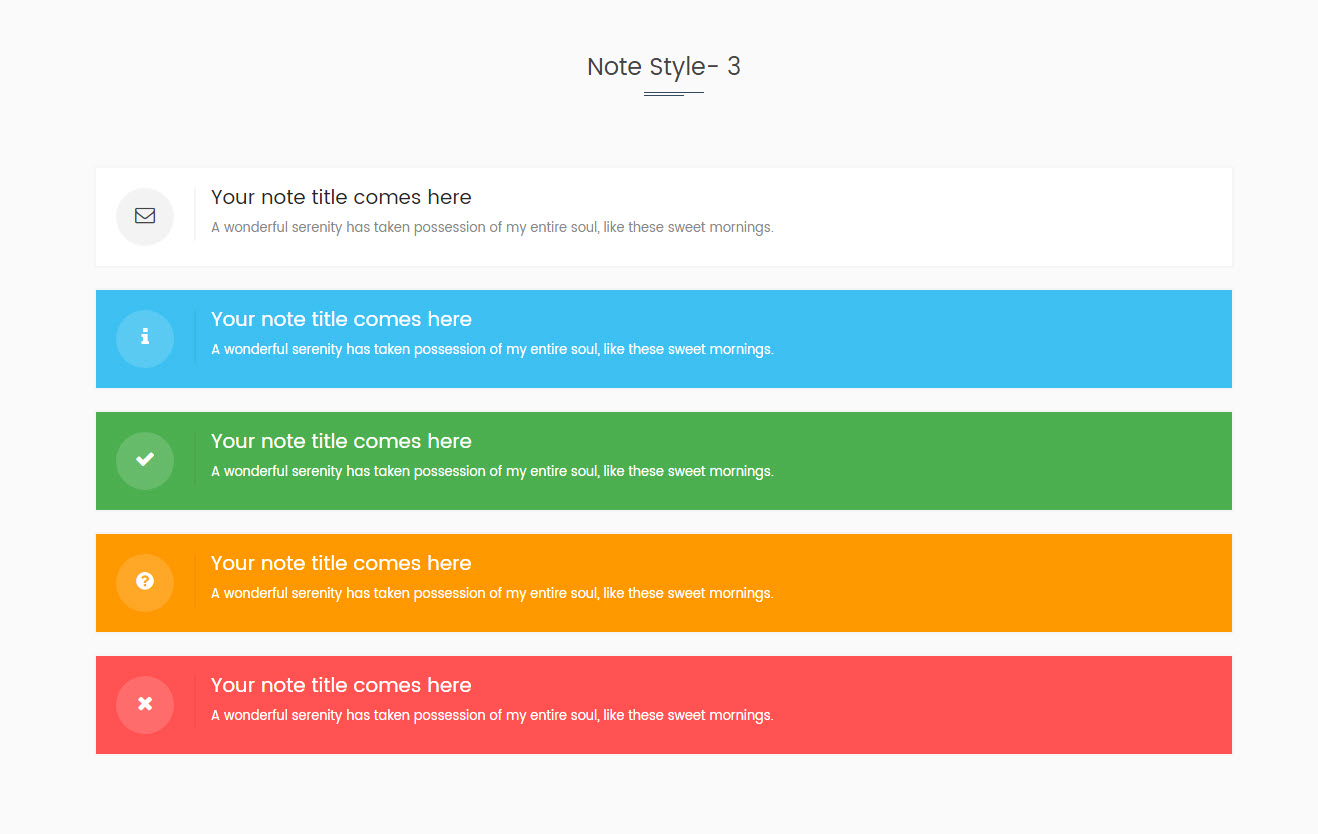Click the decorative underline beneath the heading
The image size is (1318, 834).
pyautogui.click(x=673, y=93)
